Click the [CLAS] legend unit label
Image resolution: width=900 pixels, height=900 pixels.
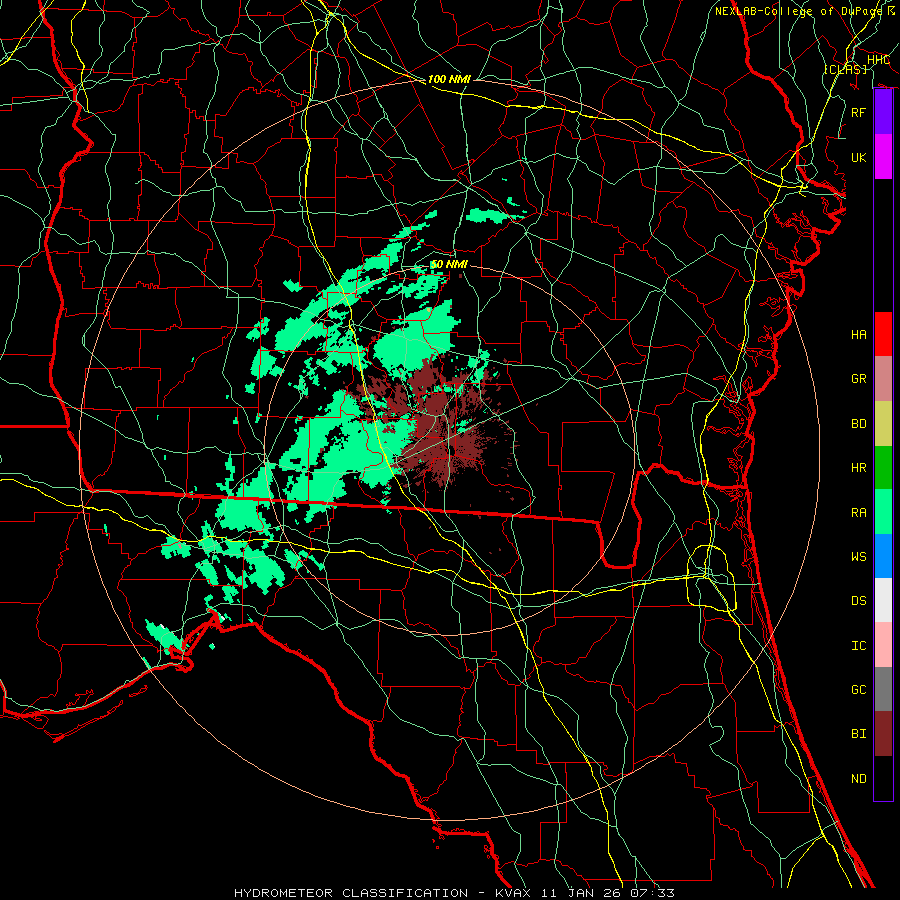click(845, 69)
